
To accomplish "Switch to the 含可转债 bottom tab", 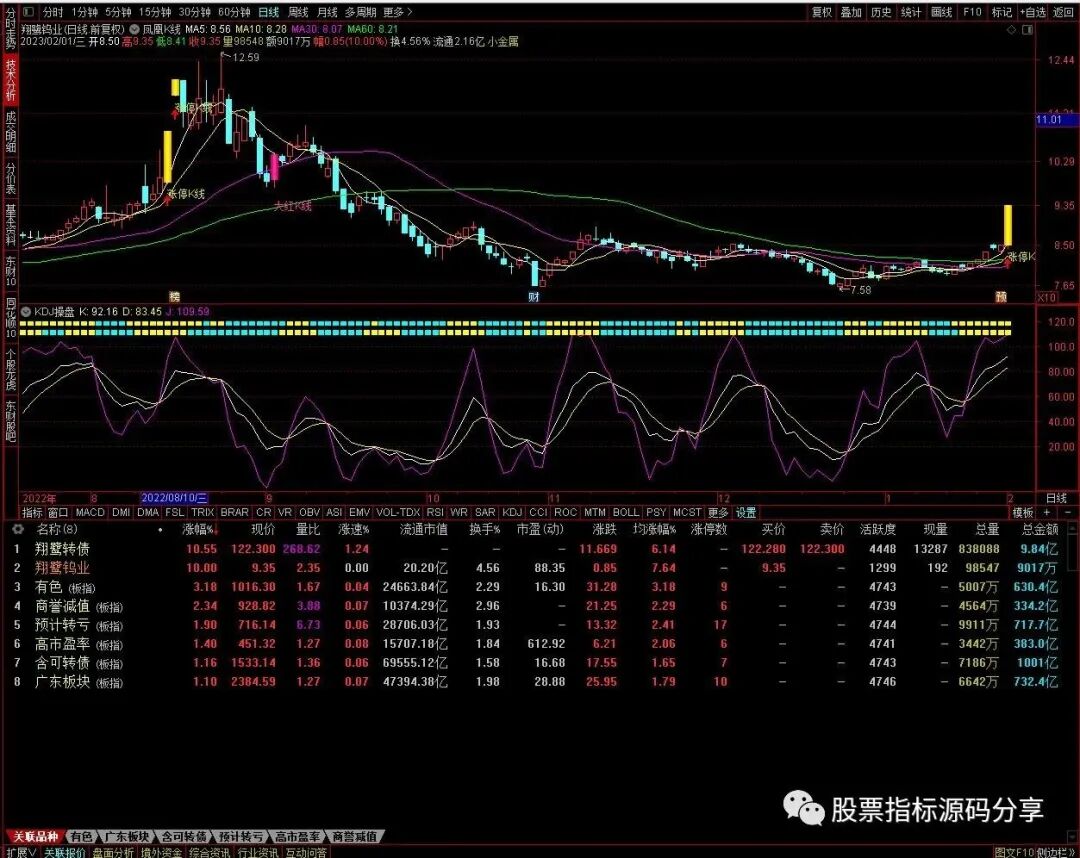I will point(184,837).
